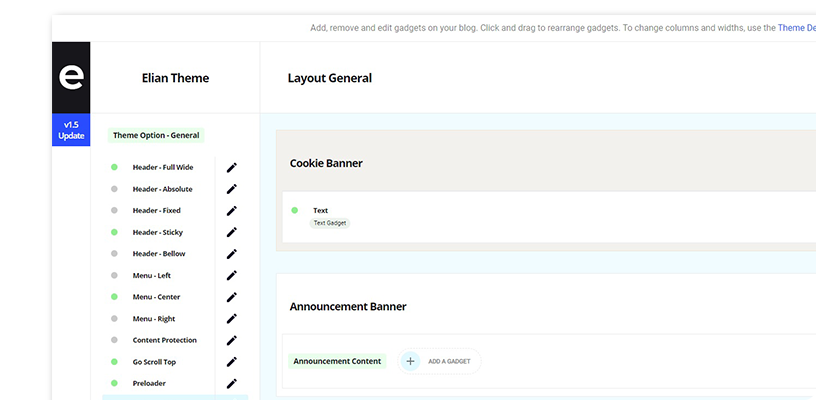This screenshot has height=400, width=816.
Task: Toggle Header - Fixed status dot
Action: point(114,210)
